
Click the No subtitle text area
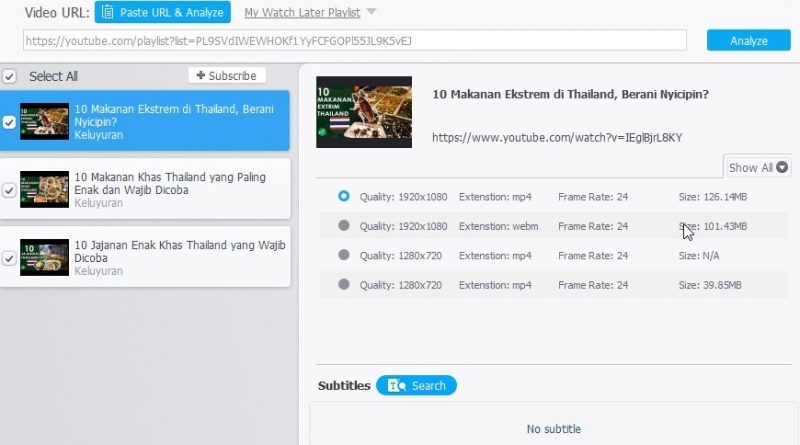click(x=554, y=429)
